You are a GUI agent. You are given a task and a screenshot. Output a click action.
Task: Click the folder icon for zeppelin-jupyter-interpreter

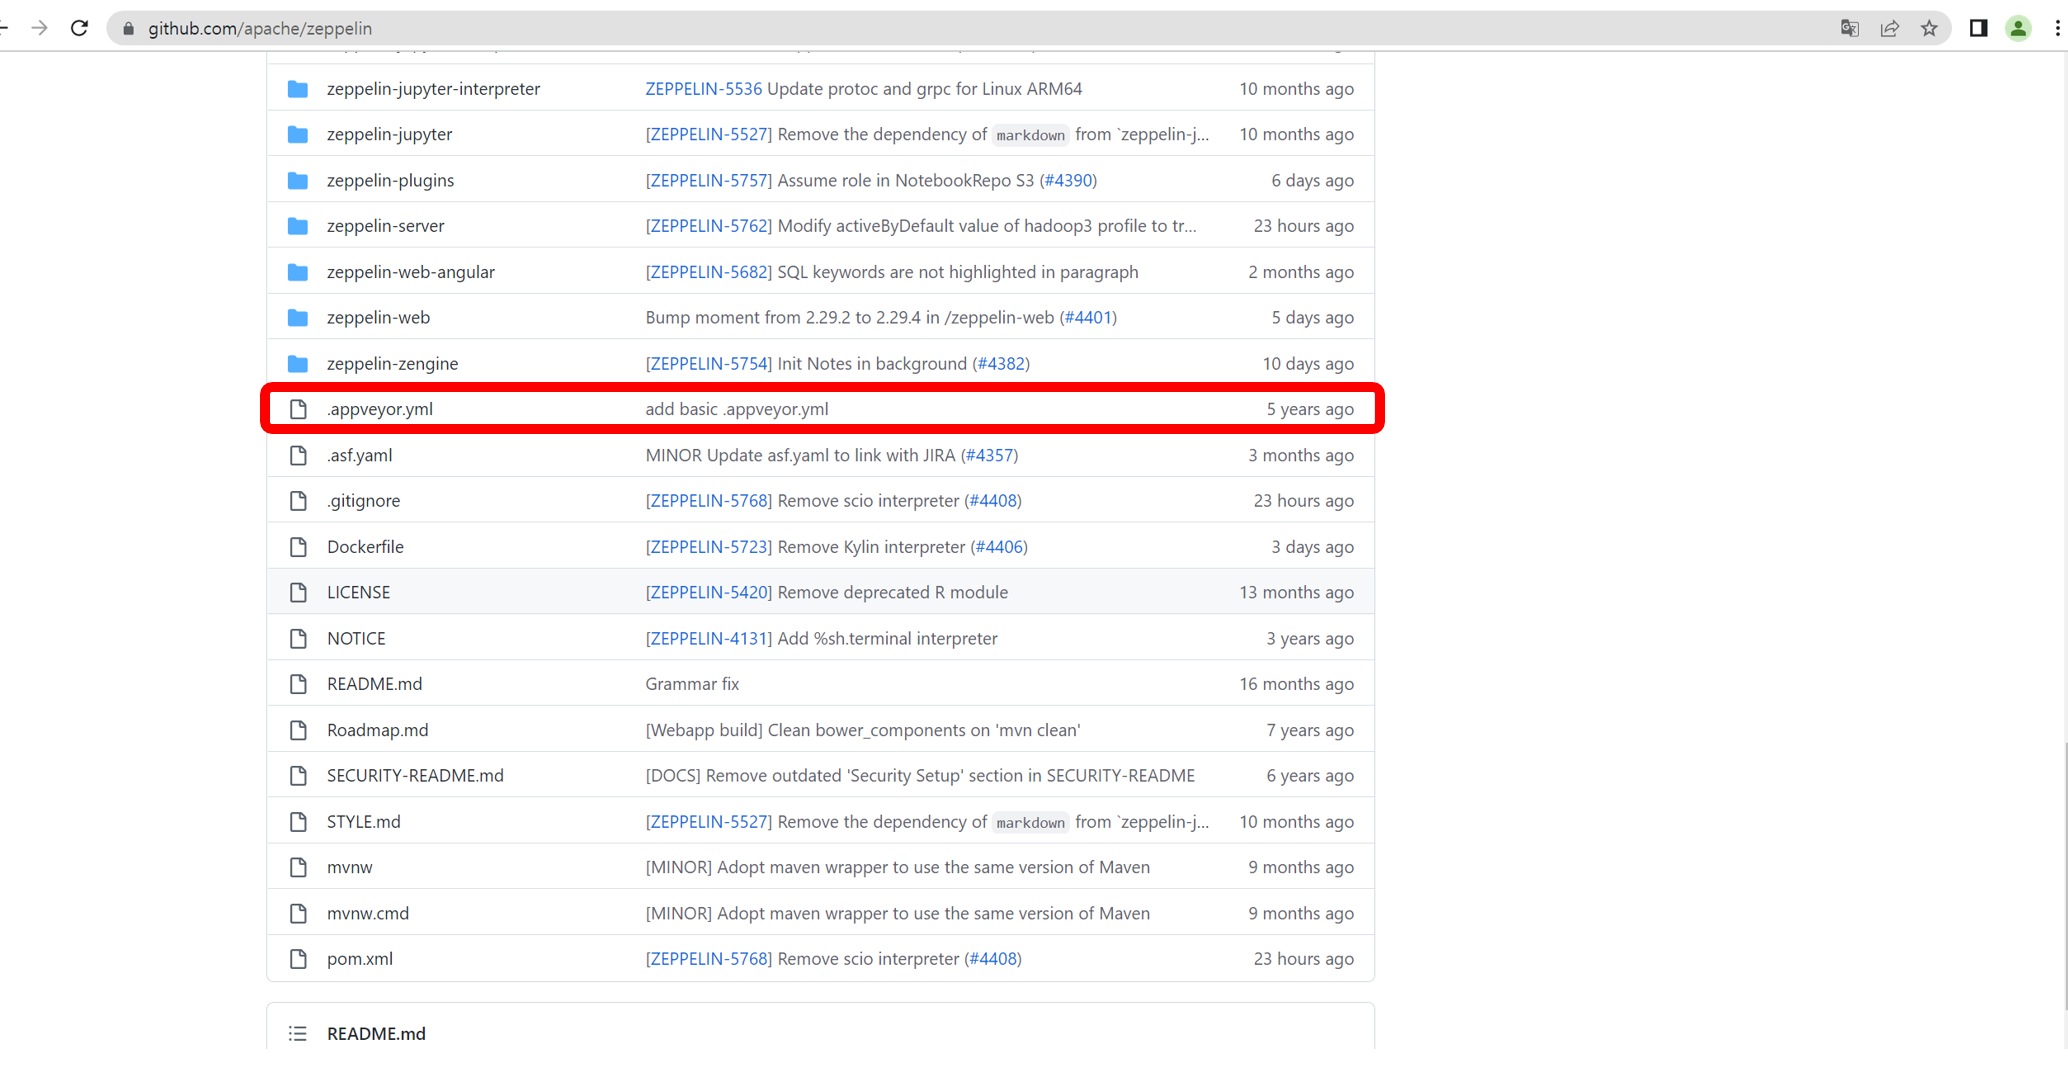298,89
